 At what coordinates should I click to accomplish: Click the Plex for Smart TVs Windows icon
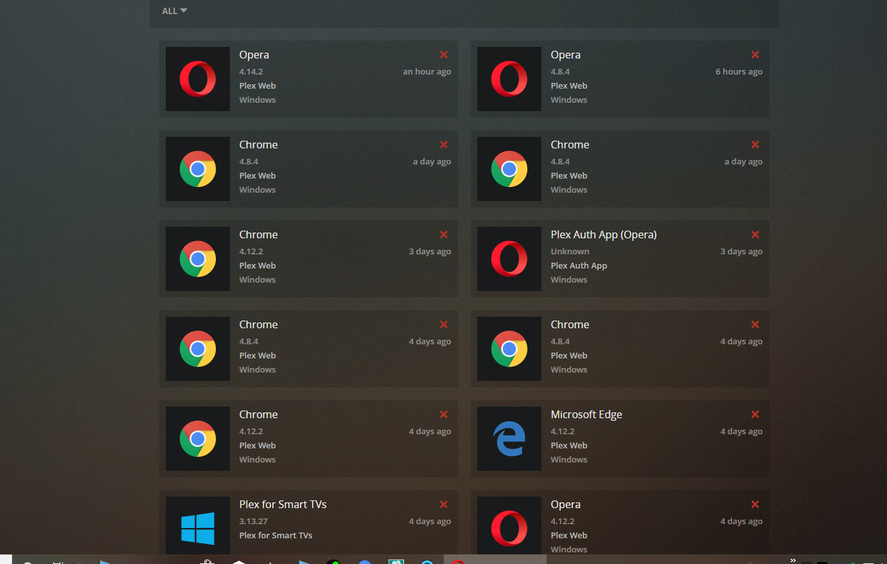(x=197, y=526)
